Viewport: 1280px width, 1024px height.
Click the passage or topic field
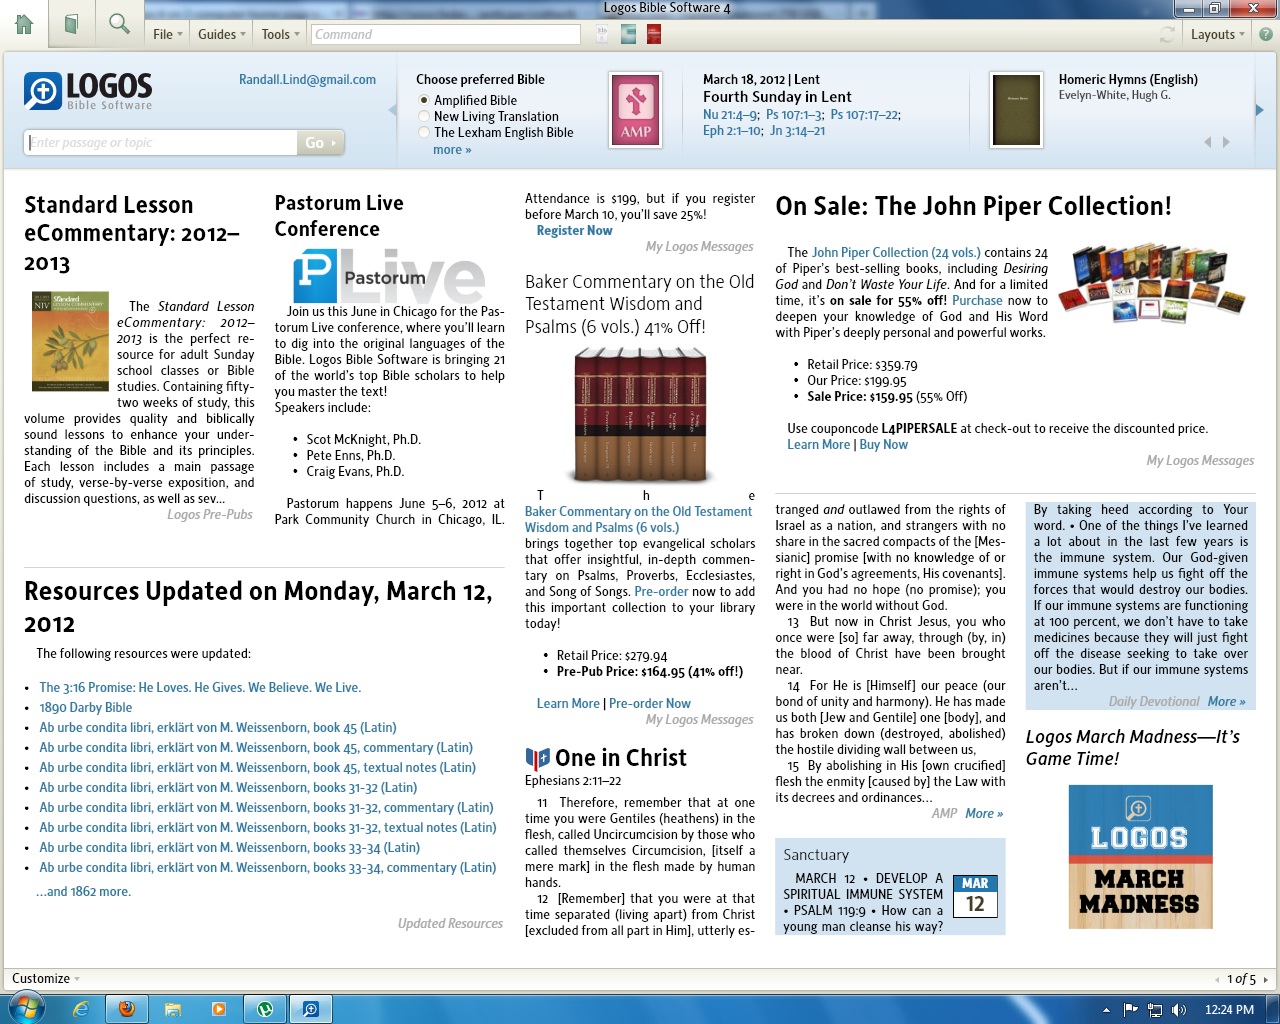pyautogui.click(x=161, y=143)
